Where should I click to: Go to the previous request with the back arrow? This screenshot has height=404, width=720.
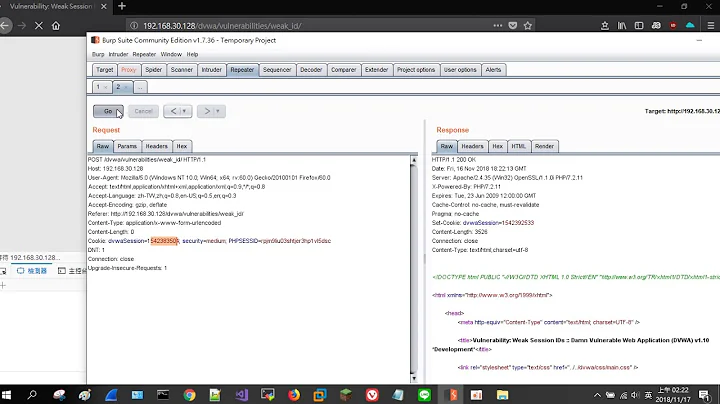173,111
